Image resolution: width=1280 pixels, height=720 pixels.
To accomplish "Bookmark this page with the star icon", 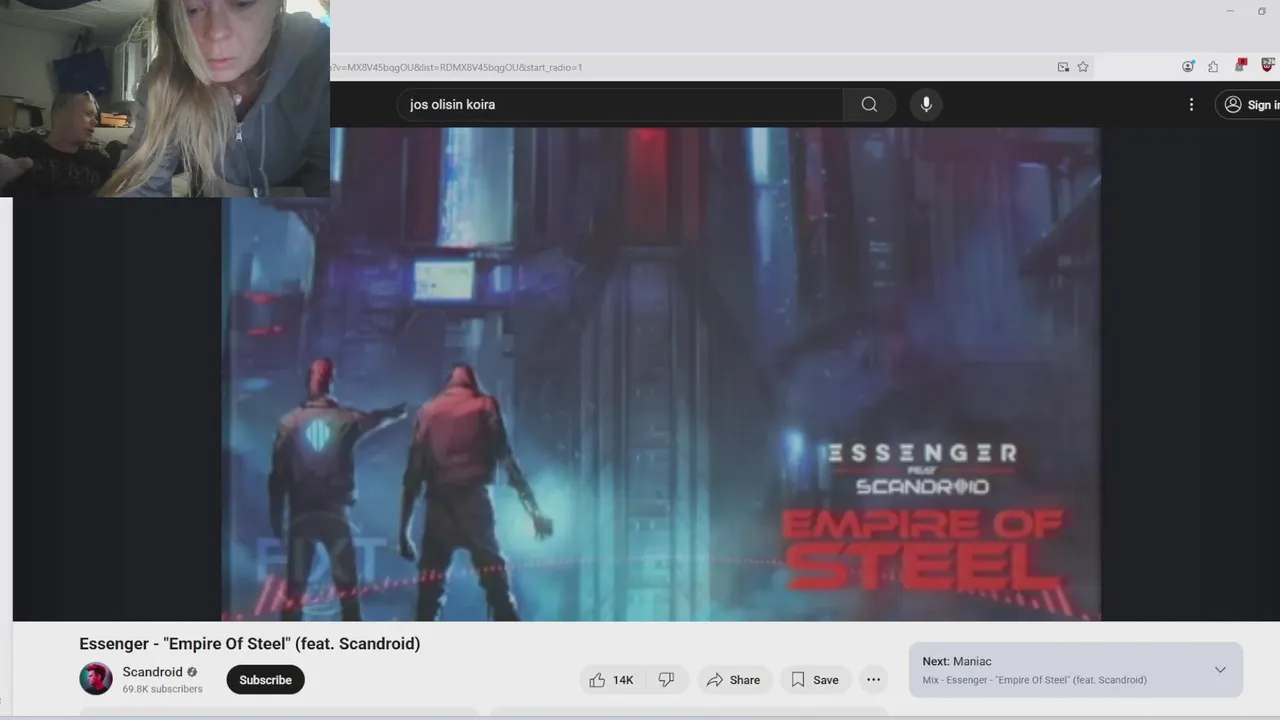I will pyautogui.click(x=1083, y=67).
